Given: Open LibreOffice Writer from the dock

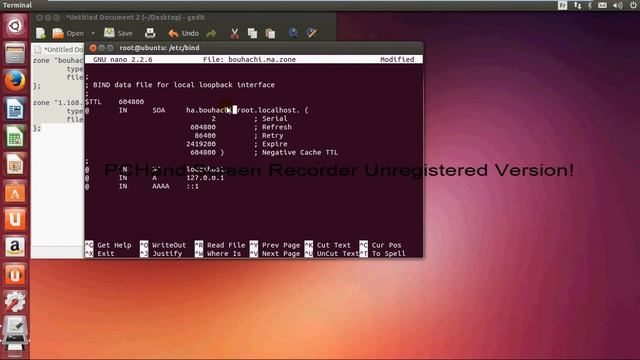Looking at the screenshot, I should (15, 109).
